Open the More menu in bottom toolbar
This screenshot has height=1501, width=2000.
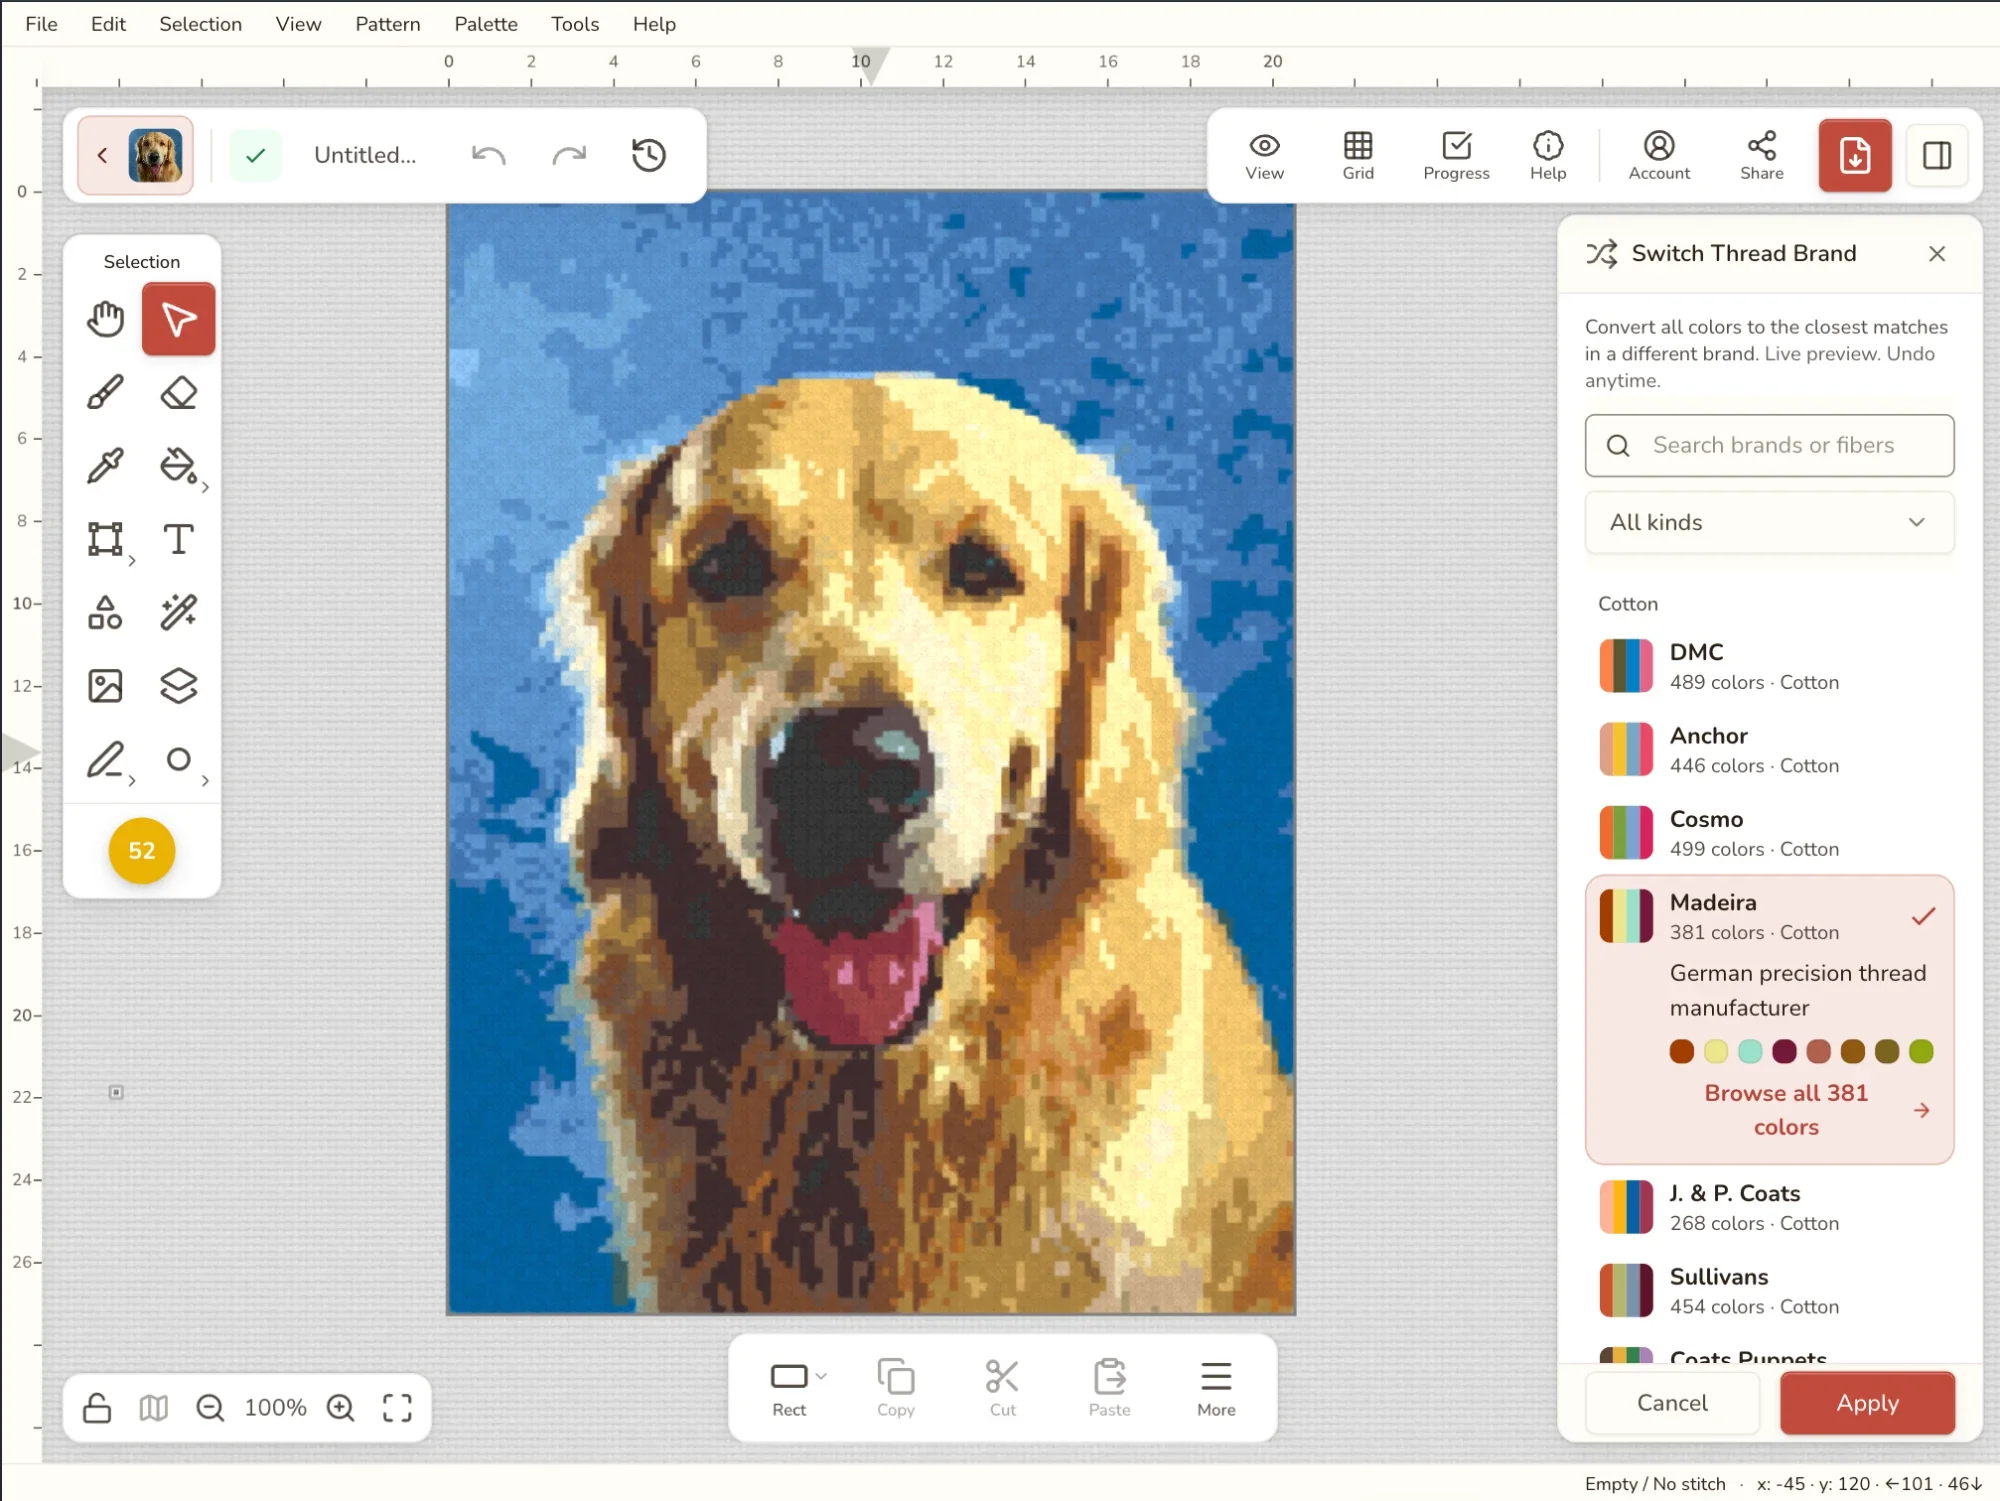pyautogui.click(x=1216, y=1388)
